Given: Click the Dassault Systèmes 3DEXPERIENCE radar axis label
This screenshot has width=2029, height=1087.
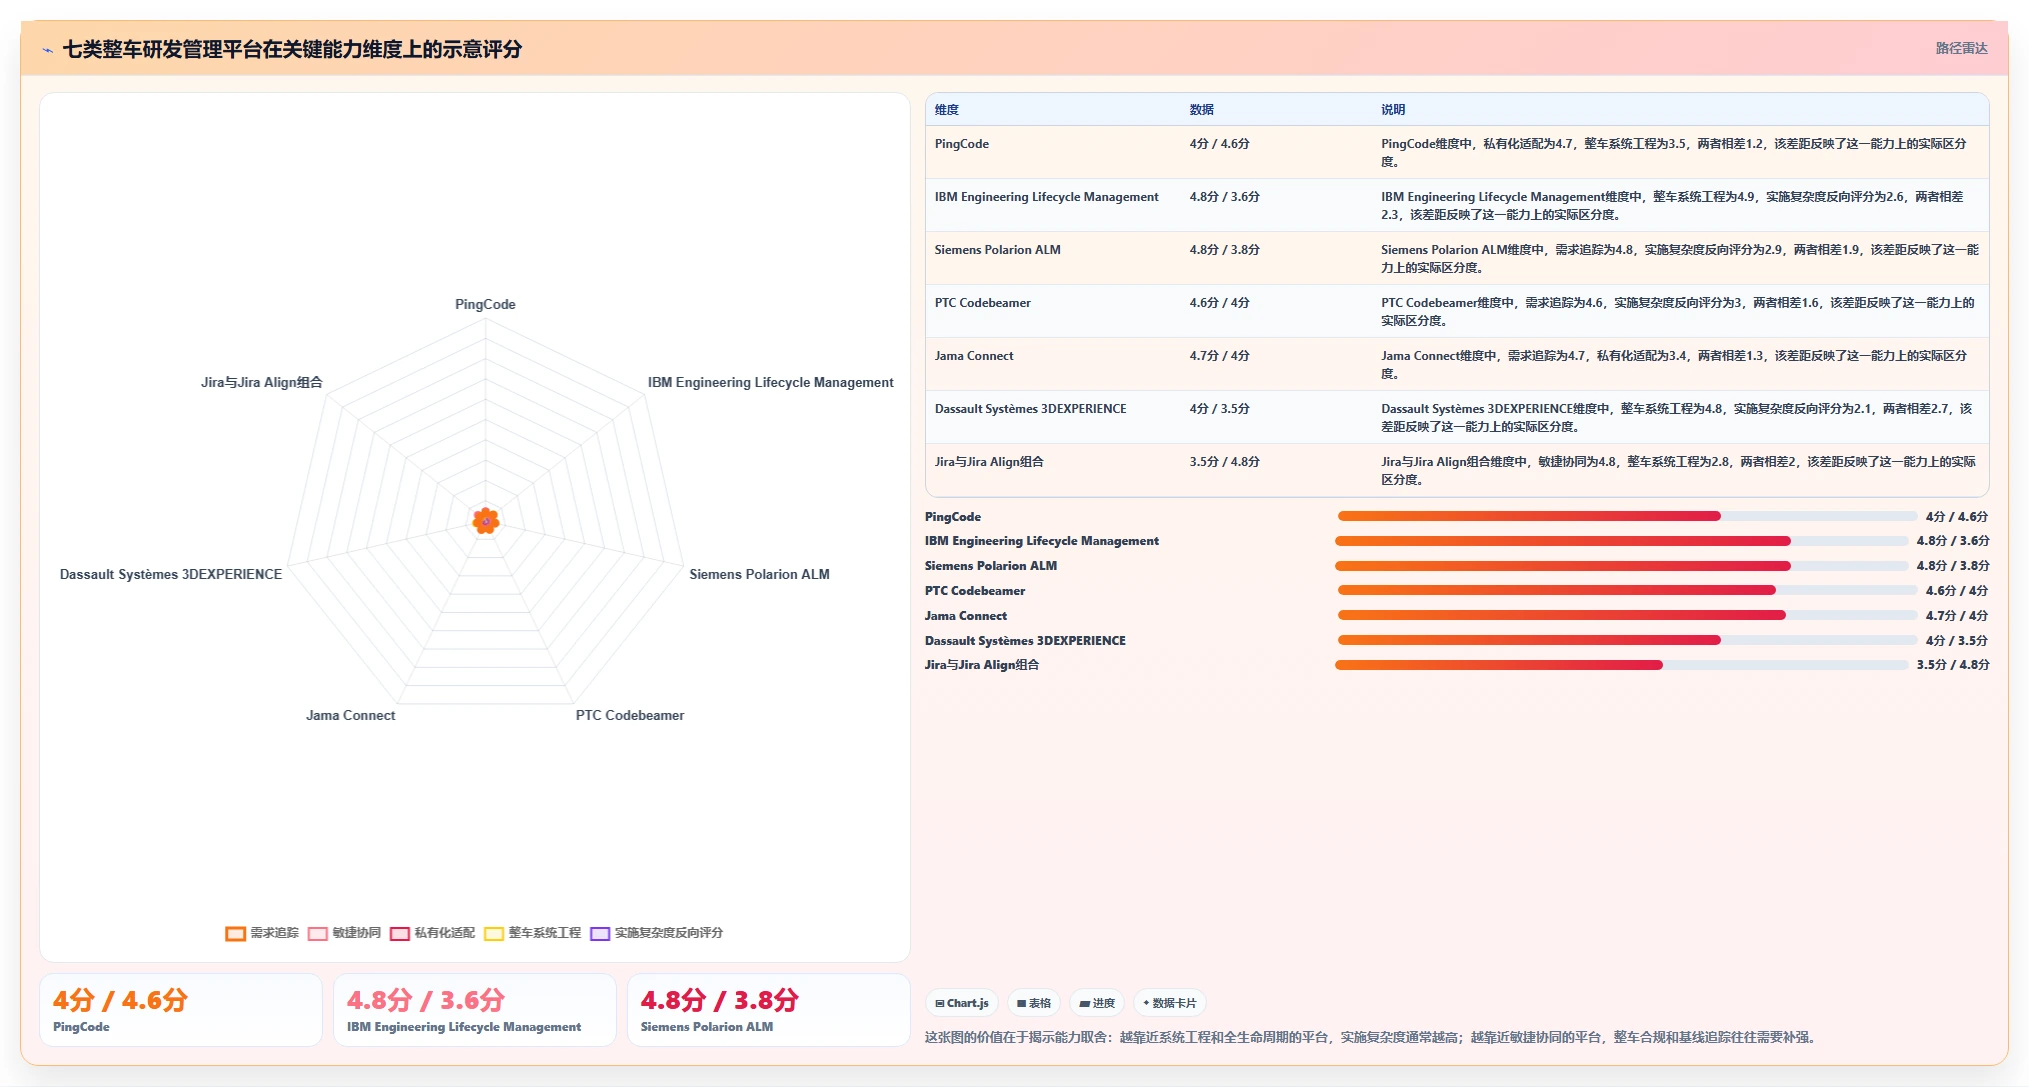Looking at the screenshot, I should pyautogui.click(x=171, y=574).
